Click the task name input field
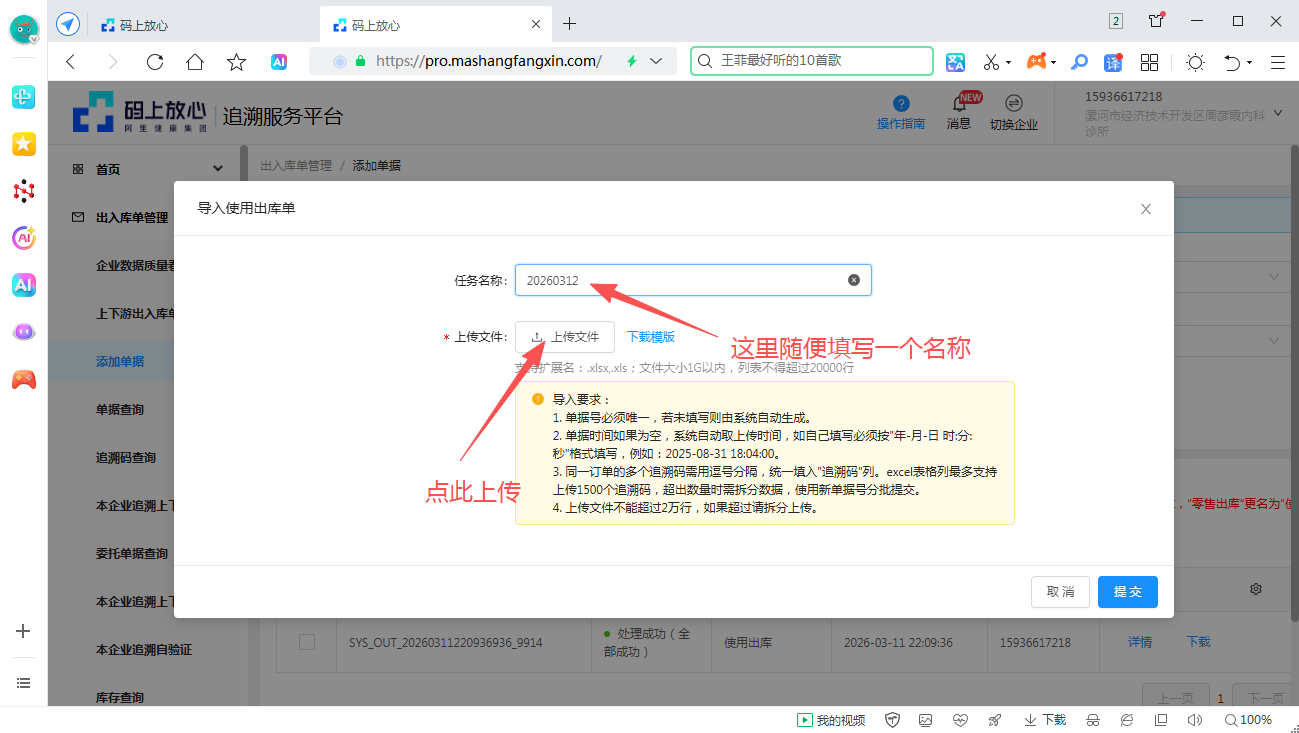This screenshot has height=733, width=1299. [x=680, y=280]
